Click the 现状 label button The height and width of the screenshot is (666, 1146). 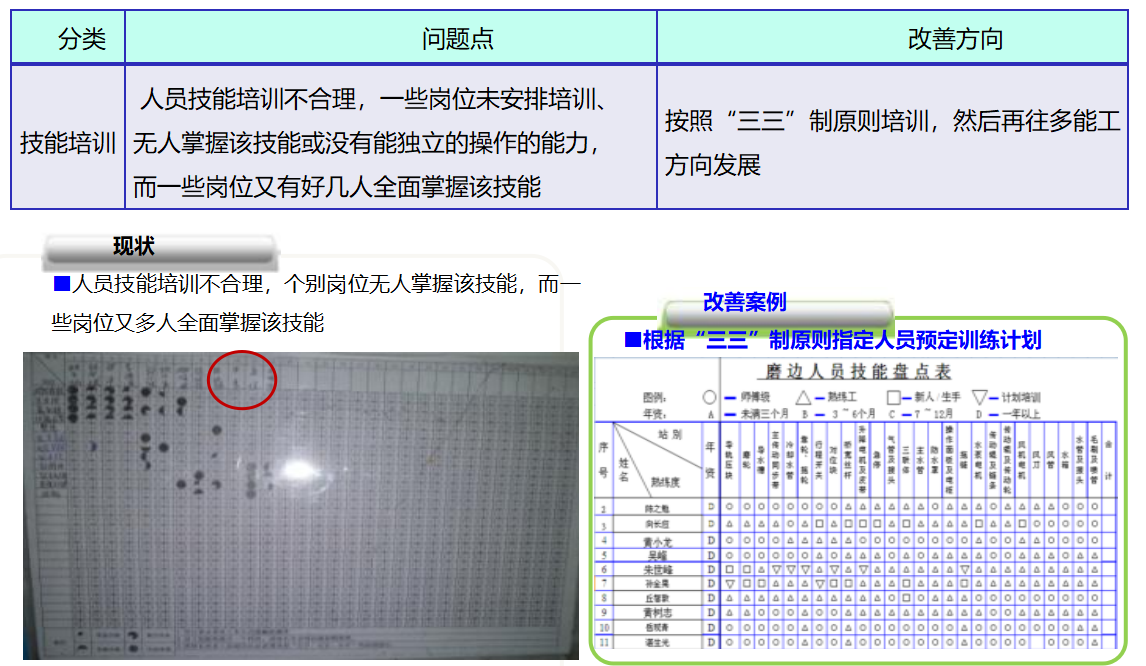pyautogui.click(x=133, y=248)
